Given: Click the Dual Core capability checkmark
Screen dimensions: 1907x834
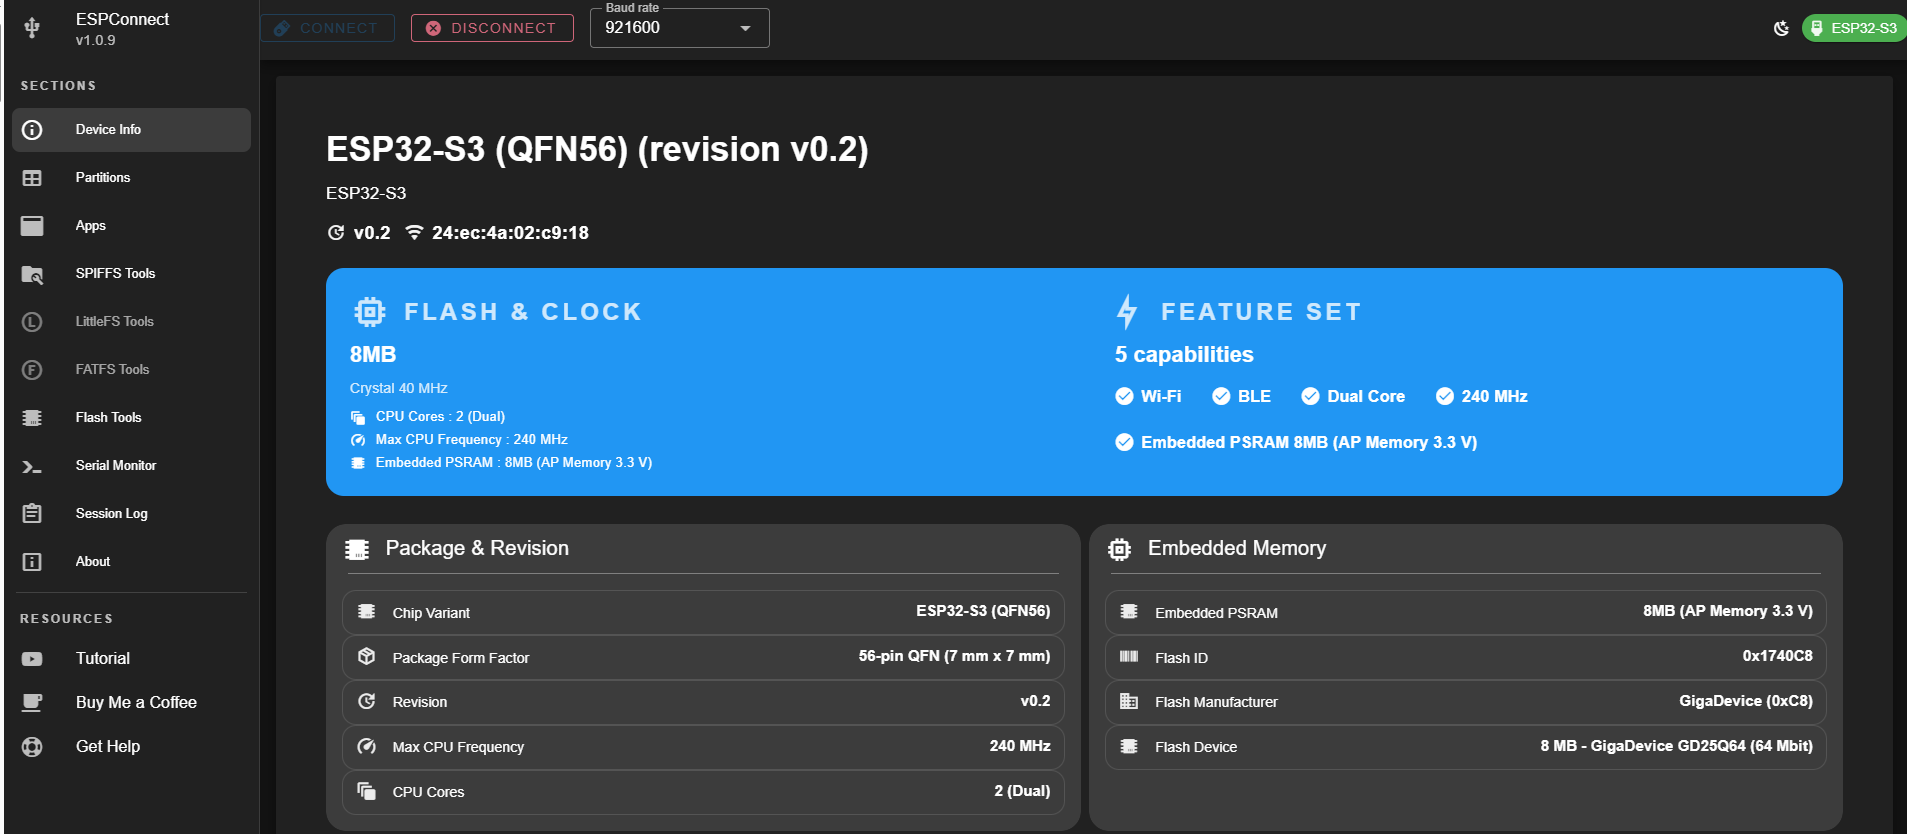Looking at the screenshot, I should [1310, 396].
